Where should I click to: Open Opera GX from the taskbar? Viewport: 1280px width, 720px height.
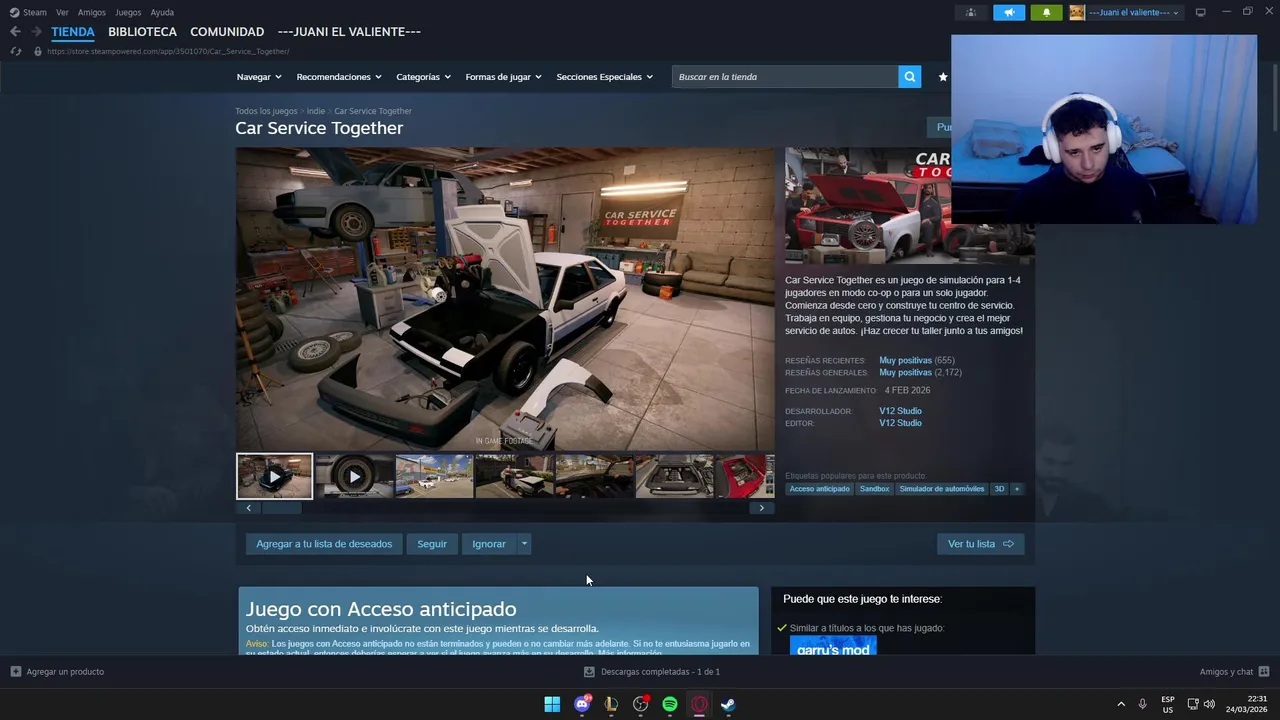point(699,704)
